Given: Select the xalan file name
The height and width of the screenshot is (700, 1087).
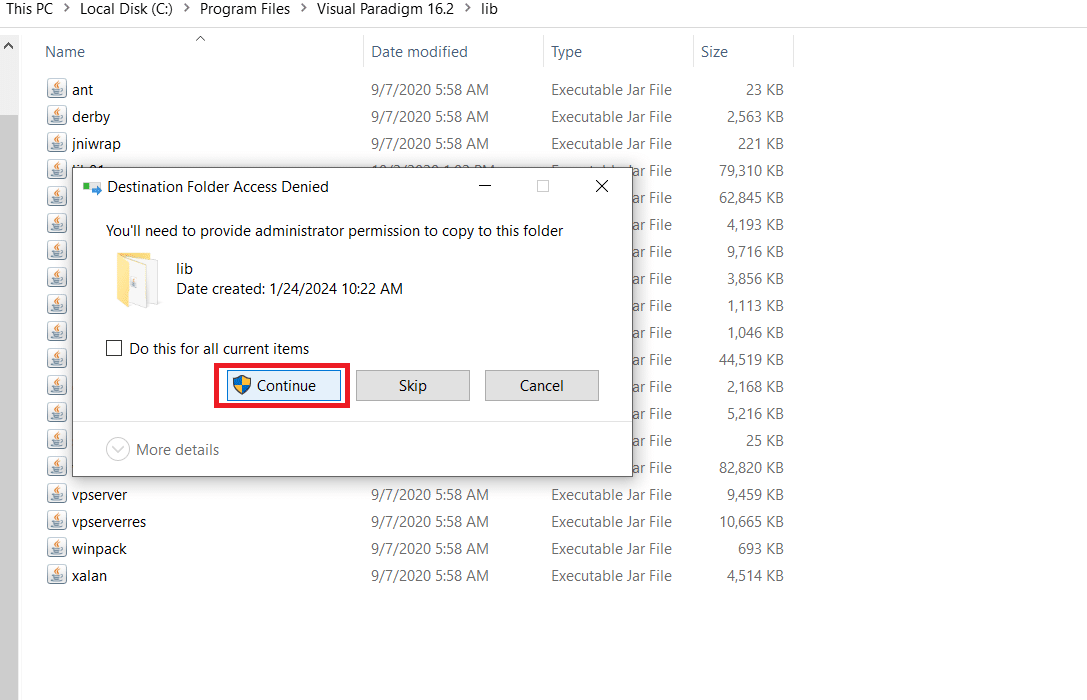Looking at the screenshot, I should [x=89, y=576].
